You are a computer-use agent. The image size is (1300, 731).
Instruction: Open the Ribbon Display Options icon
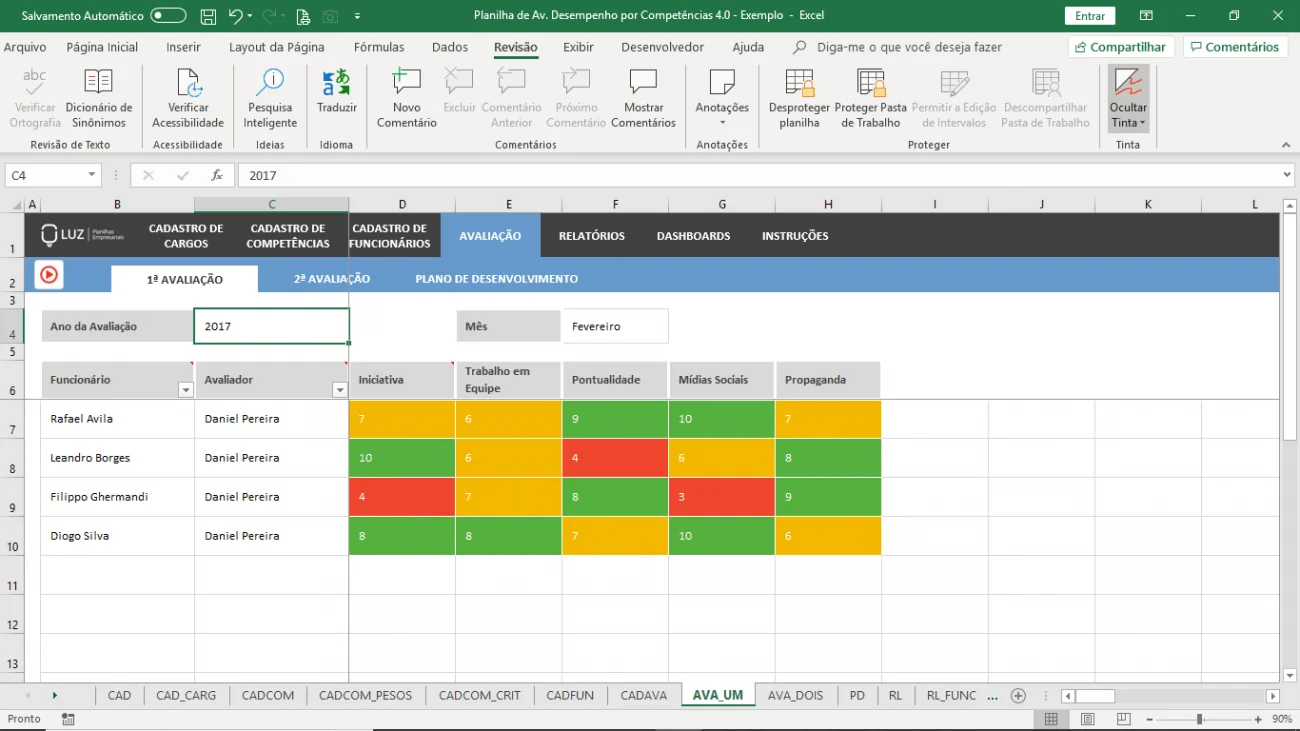point(1146,16)
